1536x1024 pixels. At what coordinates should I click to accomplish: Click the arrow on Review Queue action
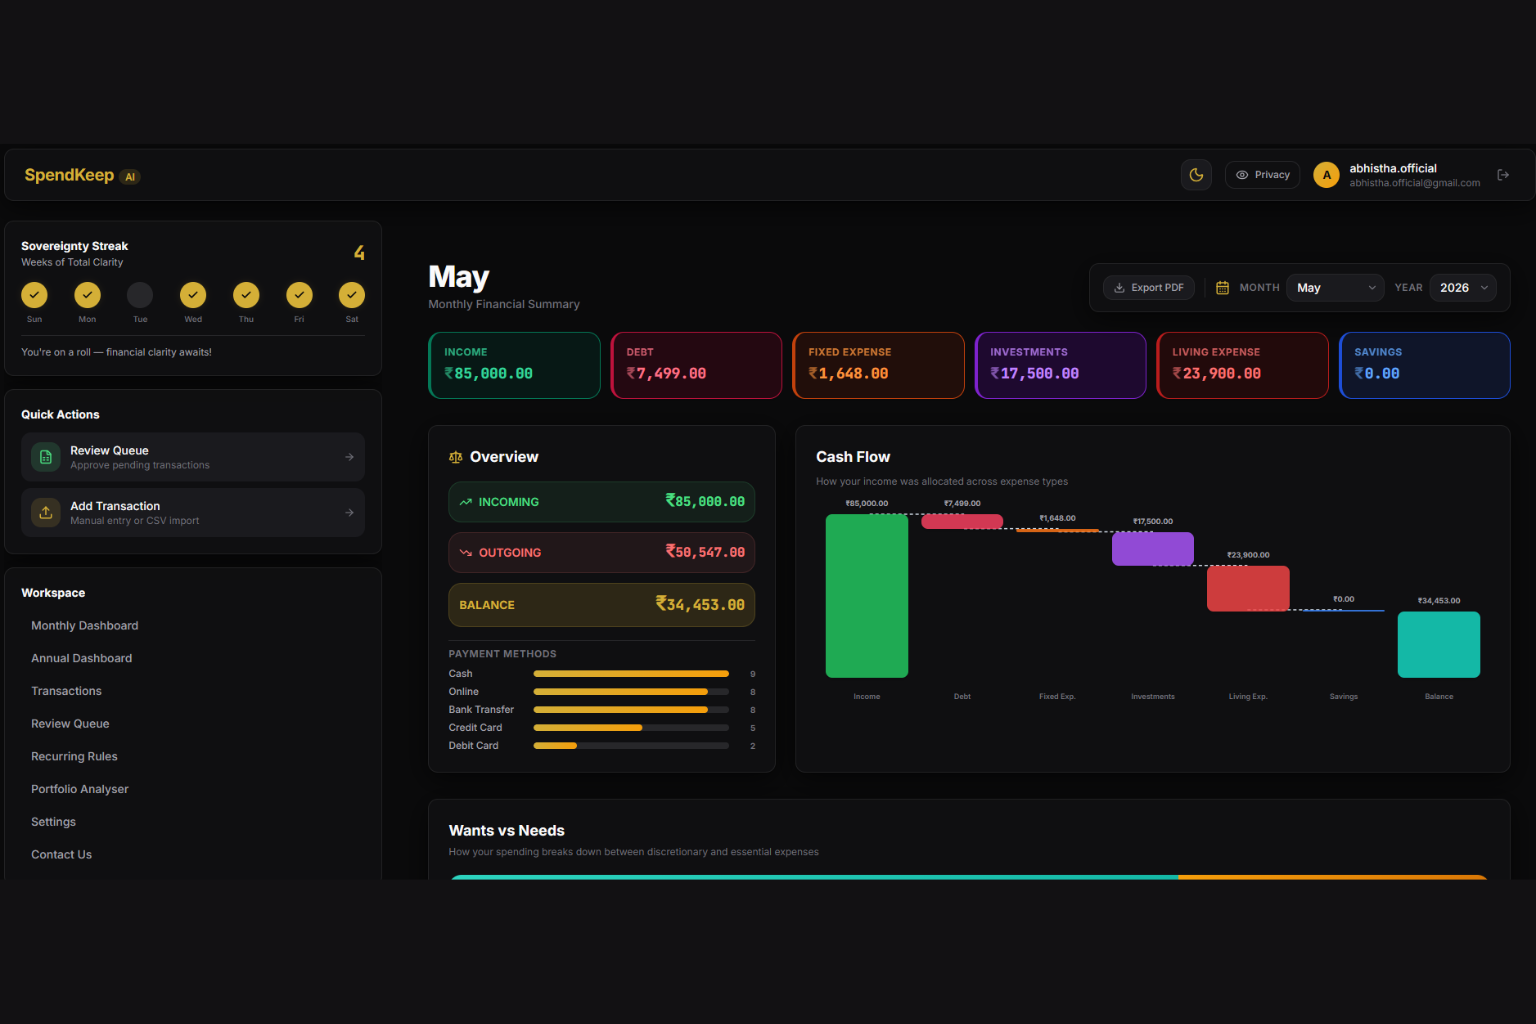click(x=349, y=457)
